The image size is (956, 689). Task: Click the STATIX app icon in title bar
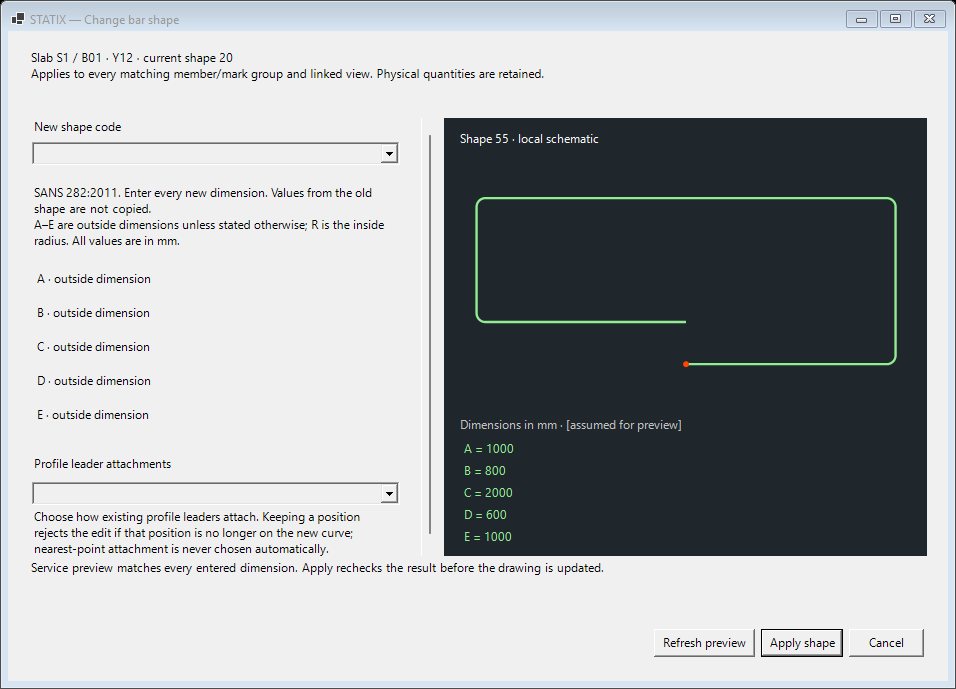coord(18,20)
